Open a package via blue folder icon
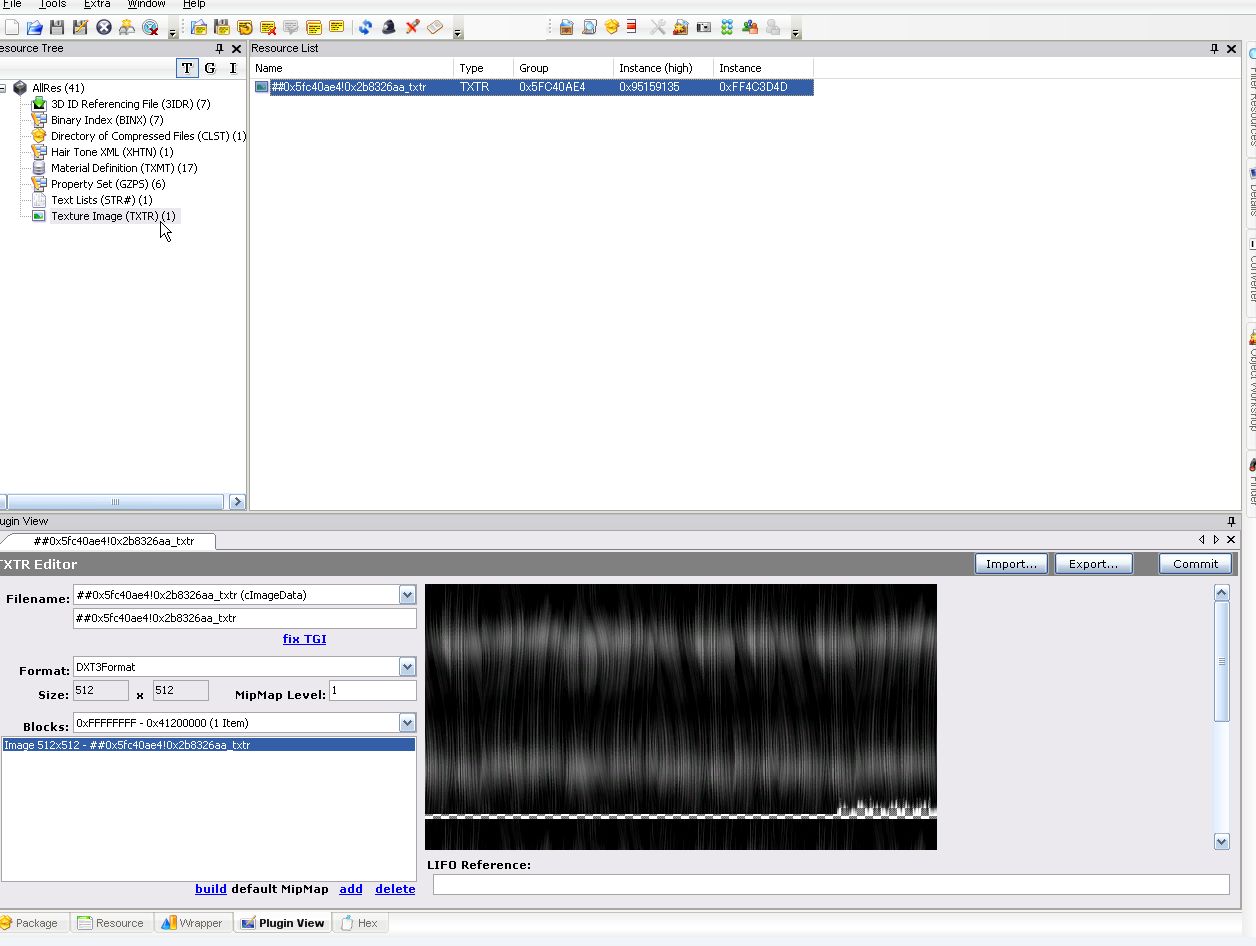This screenshot has width=1256, height=946. pyautogui.click(x=34, y=27)
